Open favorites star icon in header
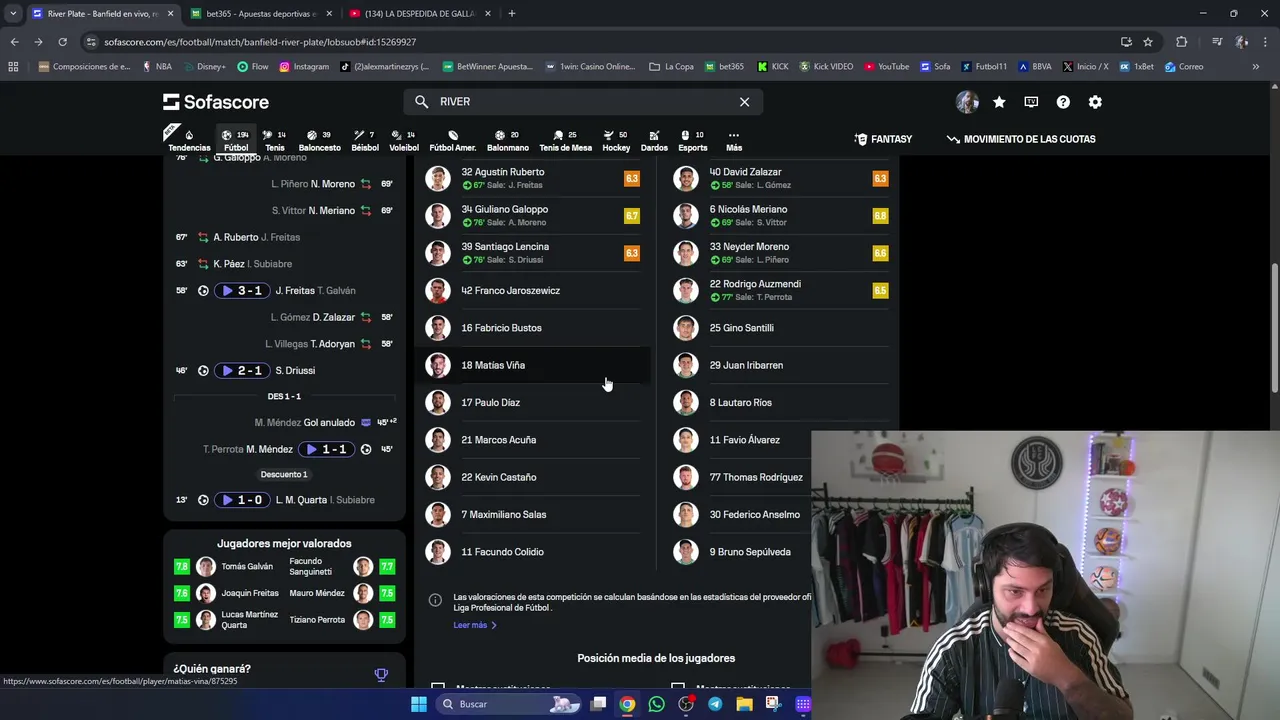 coord(999,102)
